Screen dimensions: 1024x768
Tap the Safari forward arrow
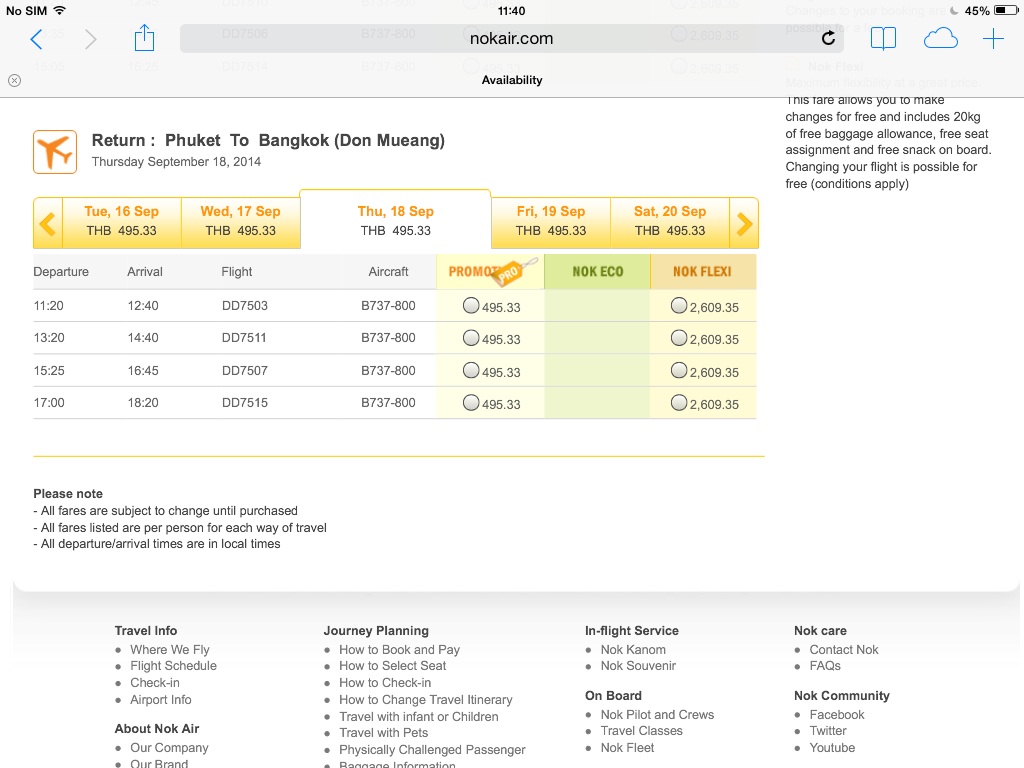click(91, 39)
